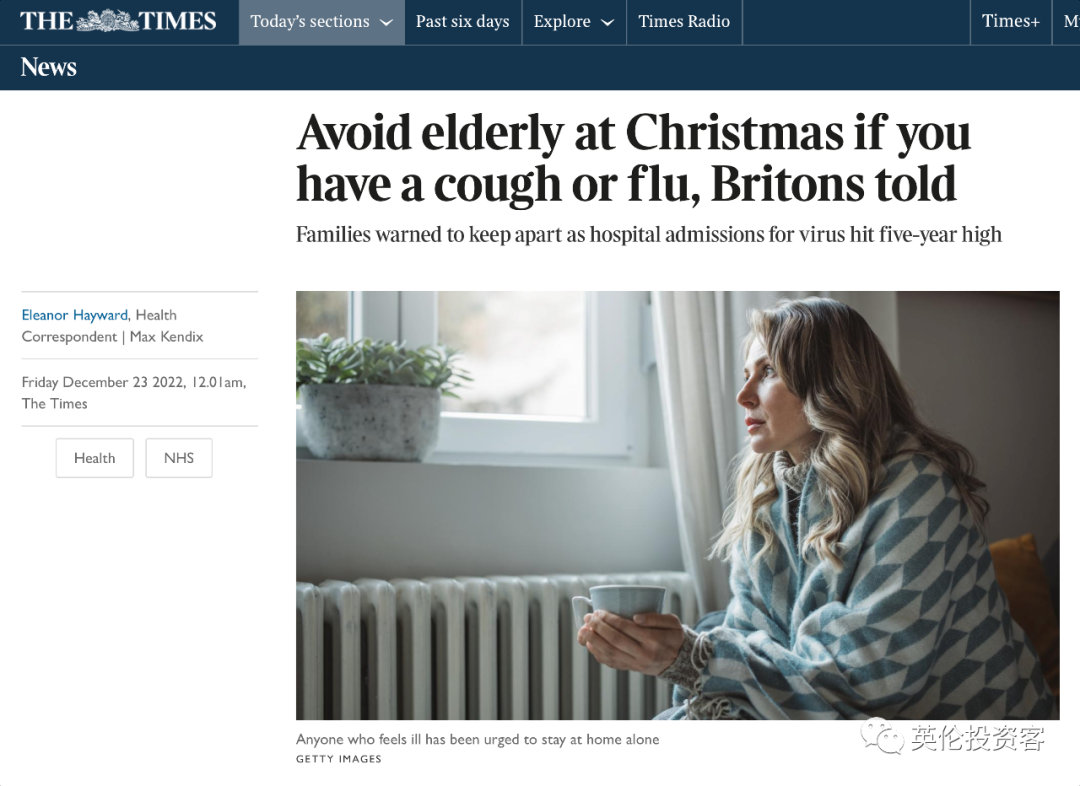Image resolution: width=1080 pixels, height=786 pixels.
Task: Open the News section heading
Action: coord(48,67)
